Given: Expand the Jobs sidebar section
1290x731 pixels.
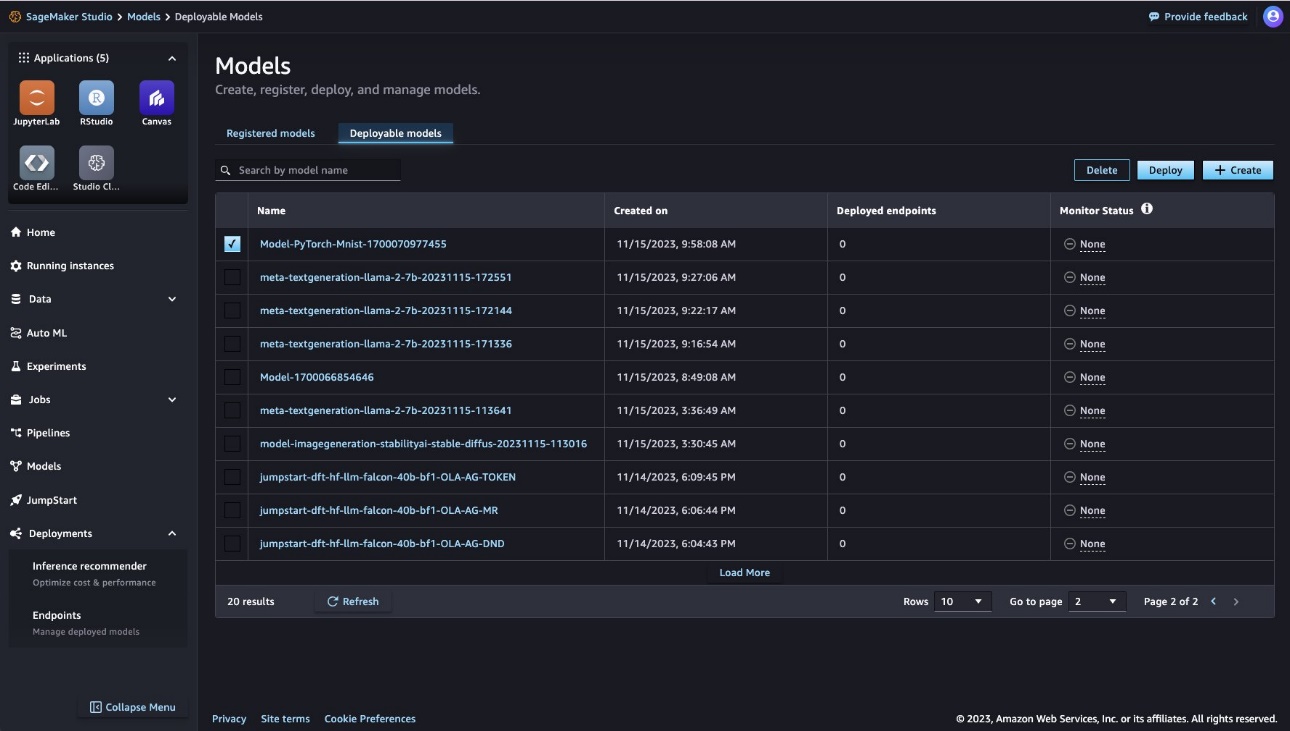Looking at the screenshot, I should tap(172, 400).
